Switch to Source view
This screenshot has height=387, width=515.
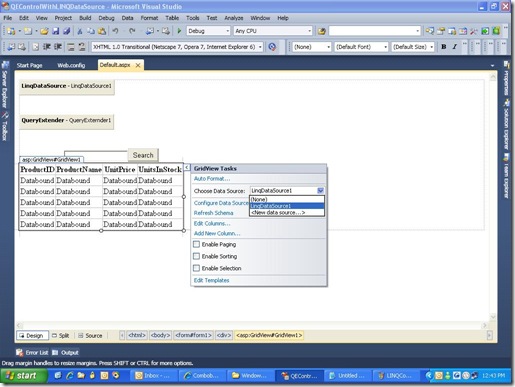pyautogui.click(x=90, y=336)
